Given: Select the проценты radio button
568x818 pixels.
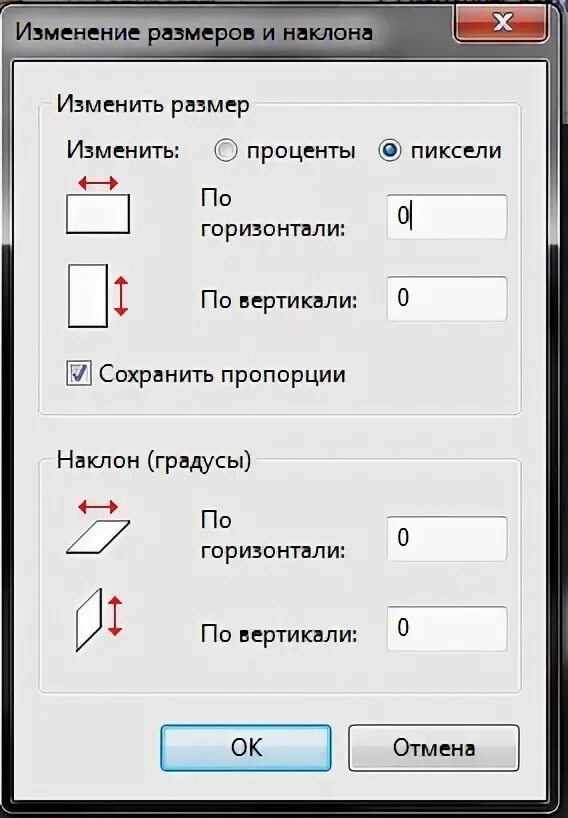Looking at the screenshot, I should click(x=226, y=151).
